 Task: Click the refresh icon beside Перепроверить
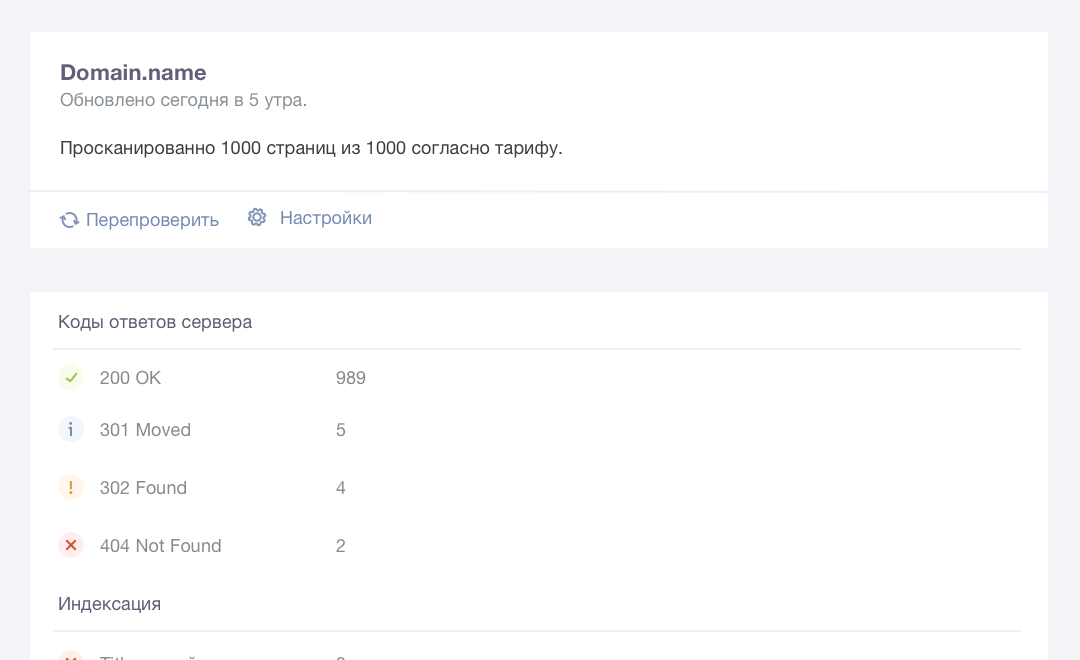[x=69, y=220]
